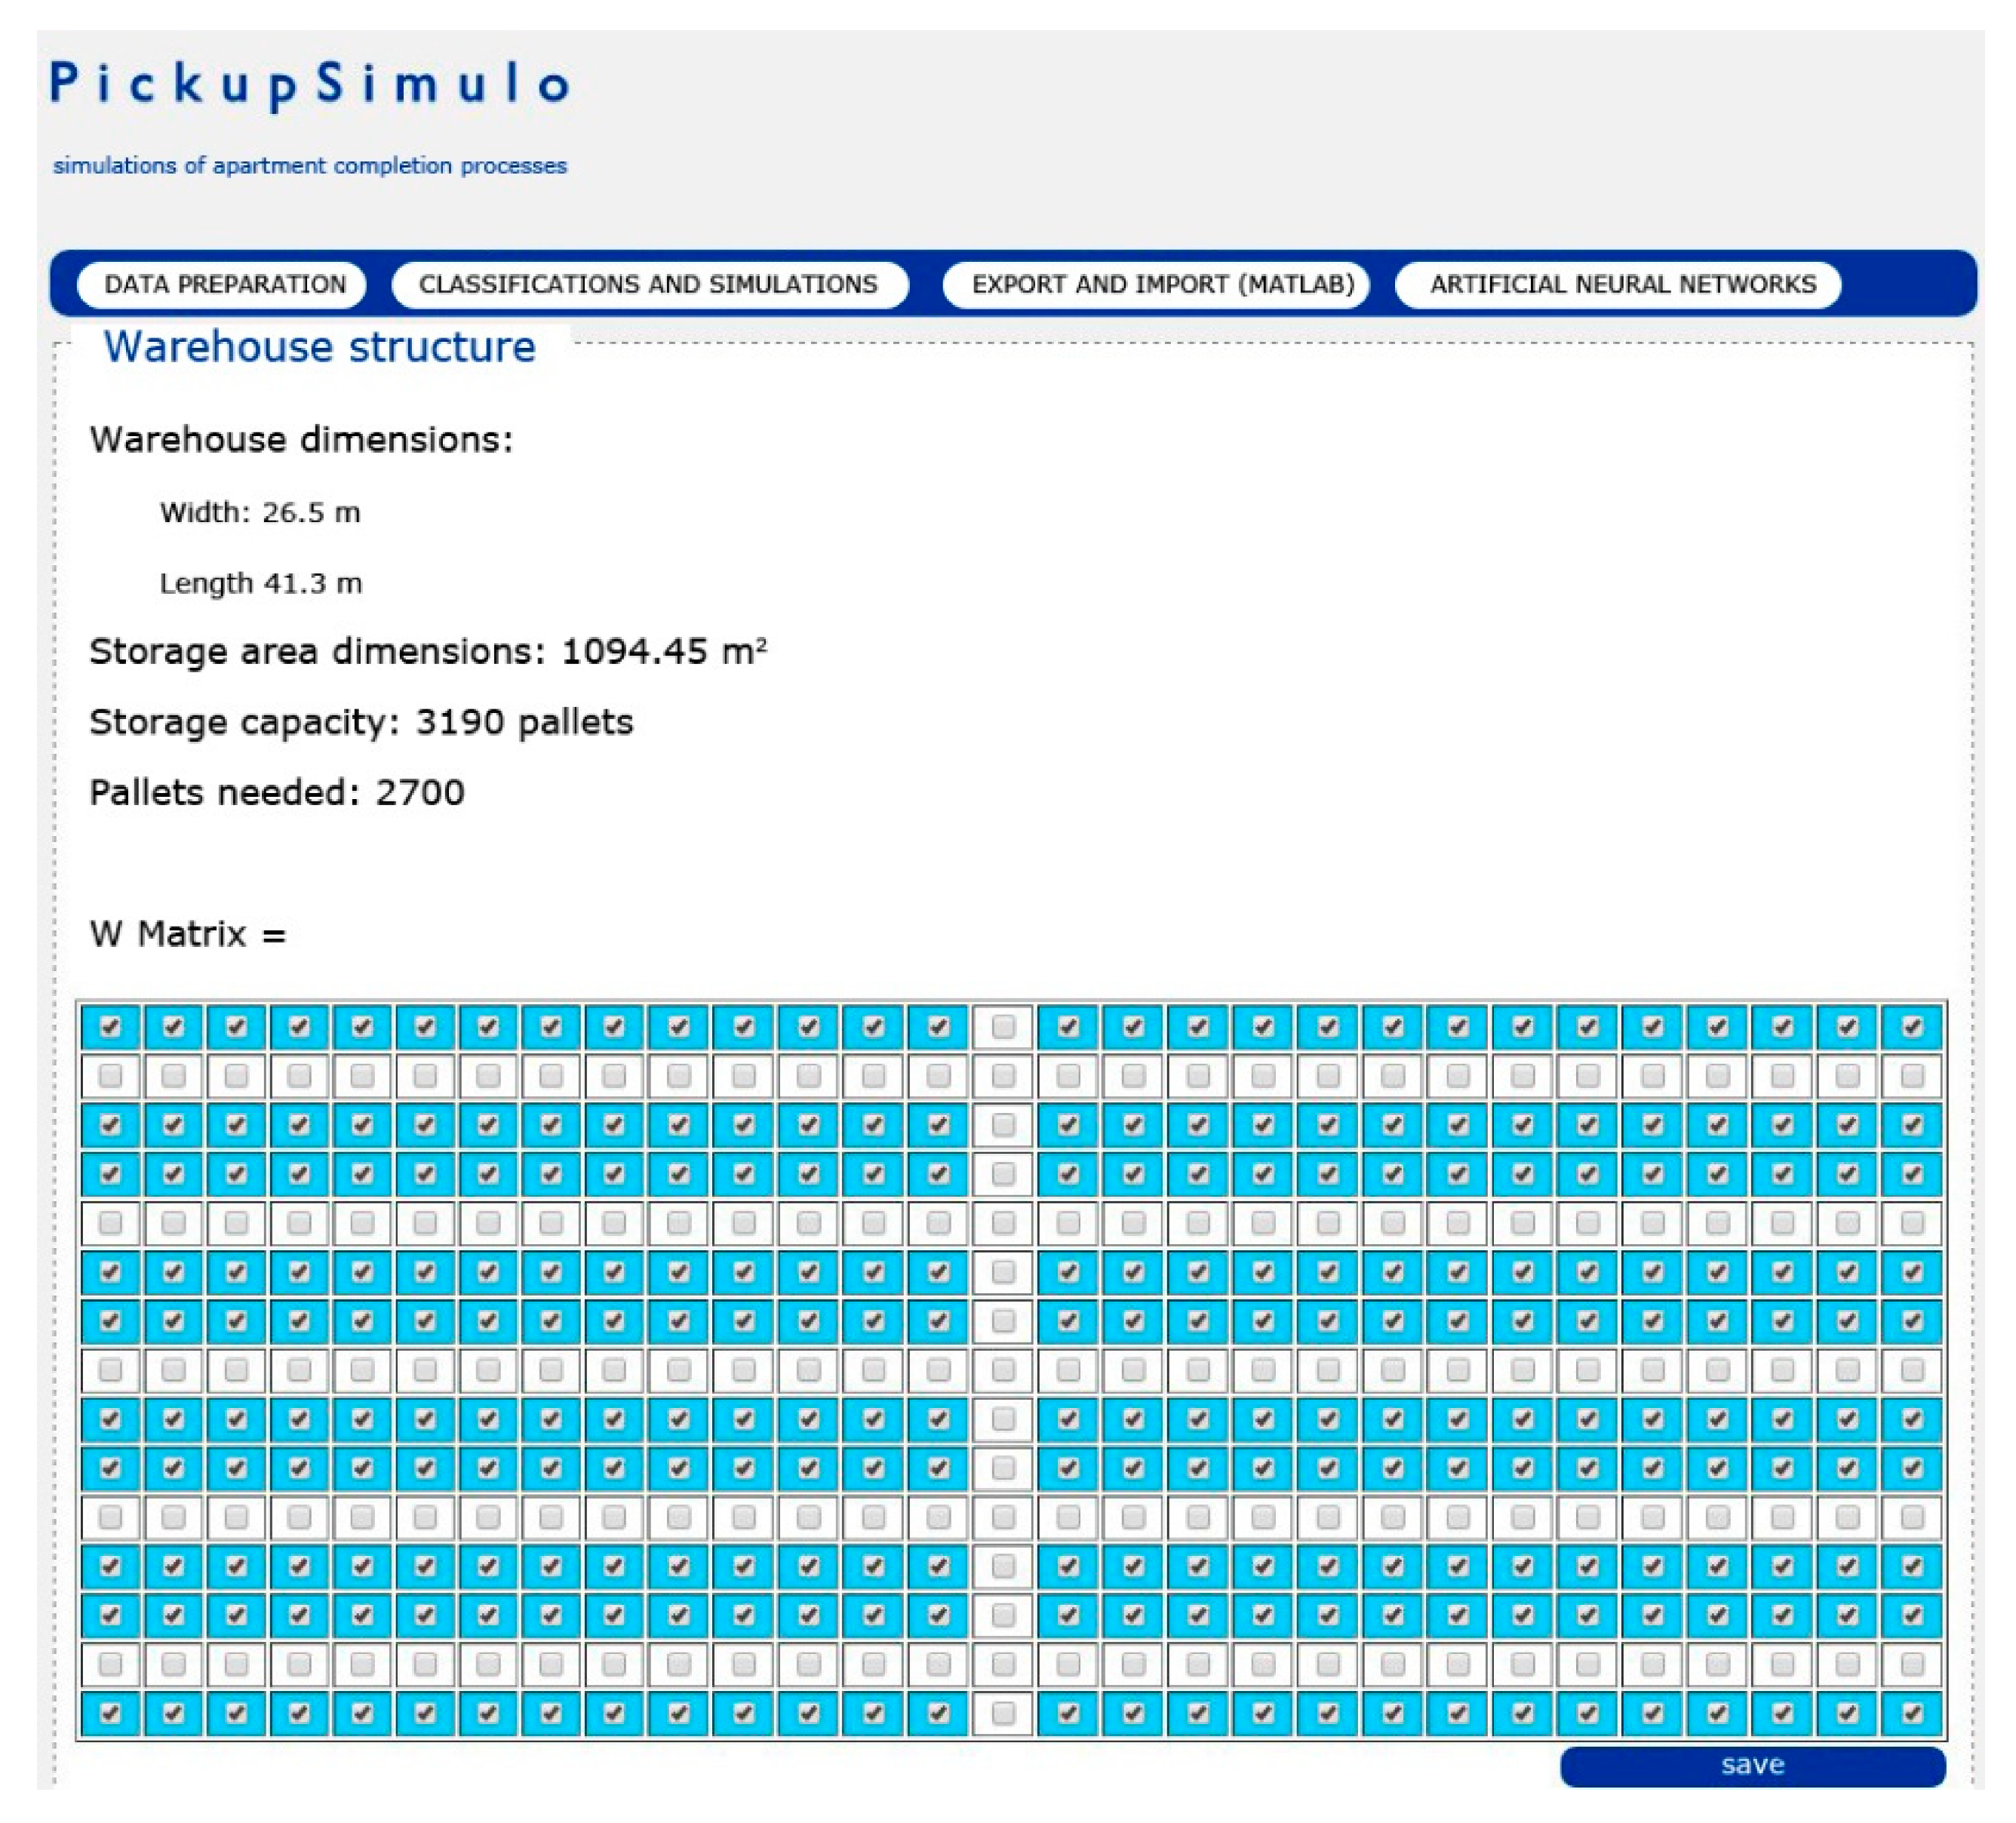Check the empty box in bottom row
Viewport: 2016px width, 1823px height.
1003,1713
